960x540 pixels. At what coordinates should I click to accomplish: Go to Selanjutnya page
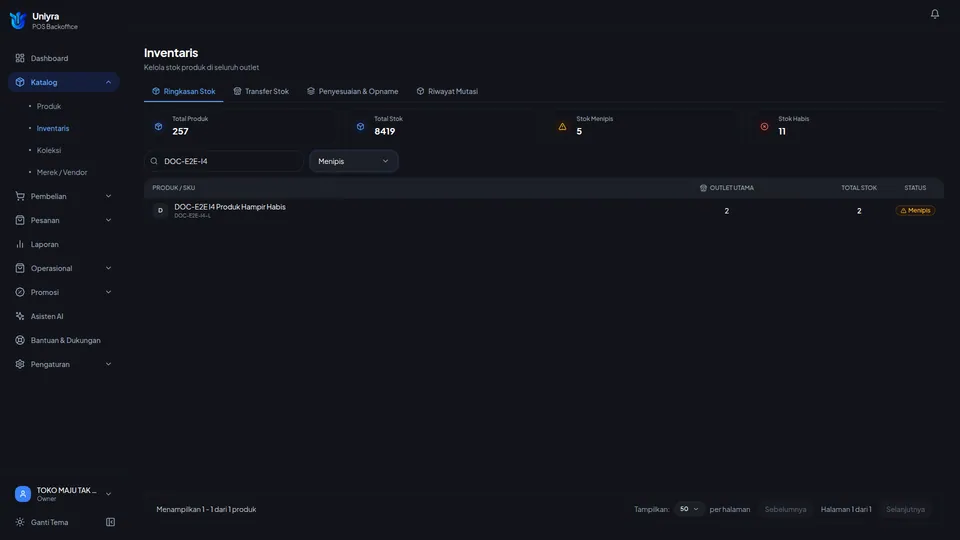905,509
